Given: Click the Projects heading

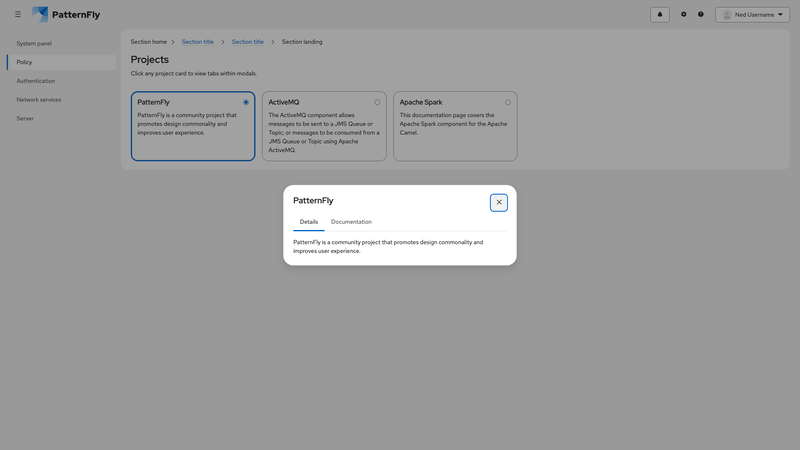Looking at the screenshot, I should tap(149, 60).
